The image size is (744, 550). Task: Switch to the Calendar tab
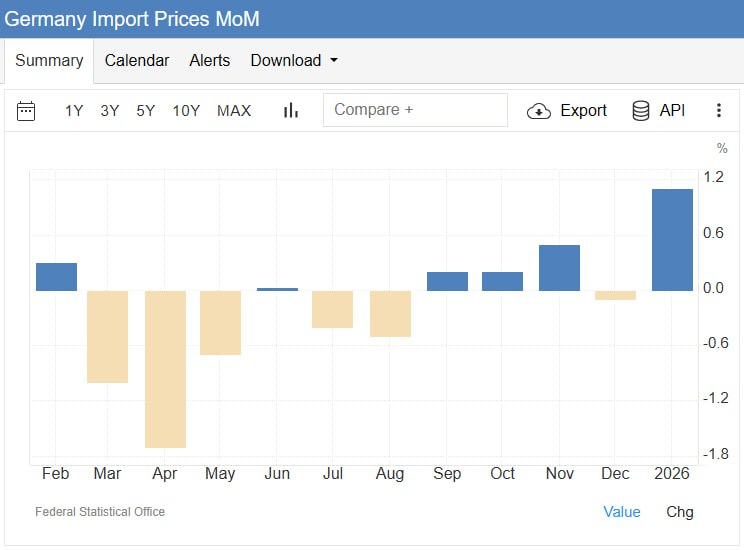tap(137, 61)
